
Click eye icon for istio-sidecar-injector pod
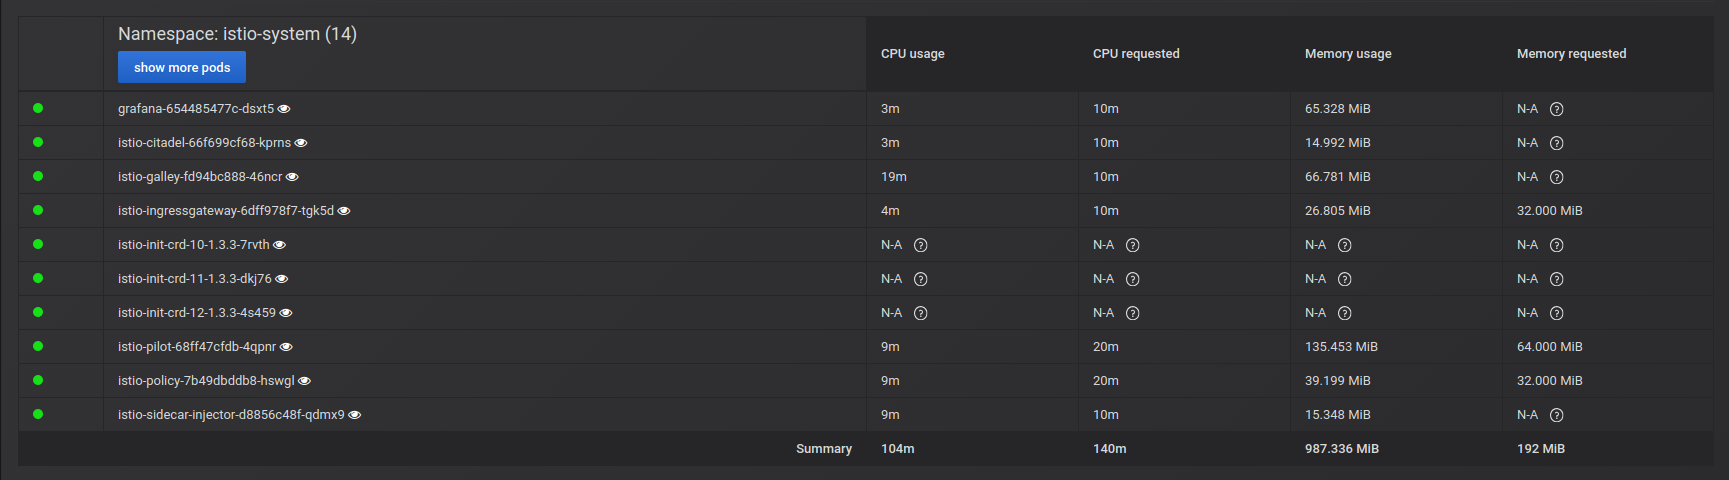click(355, 415)
